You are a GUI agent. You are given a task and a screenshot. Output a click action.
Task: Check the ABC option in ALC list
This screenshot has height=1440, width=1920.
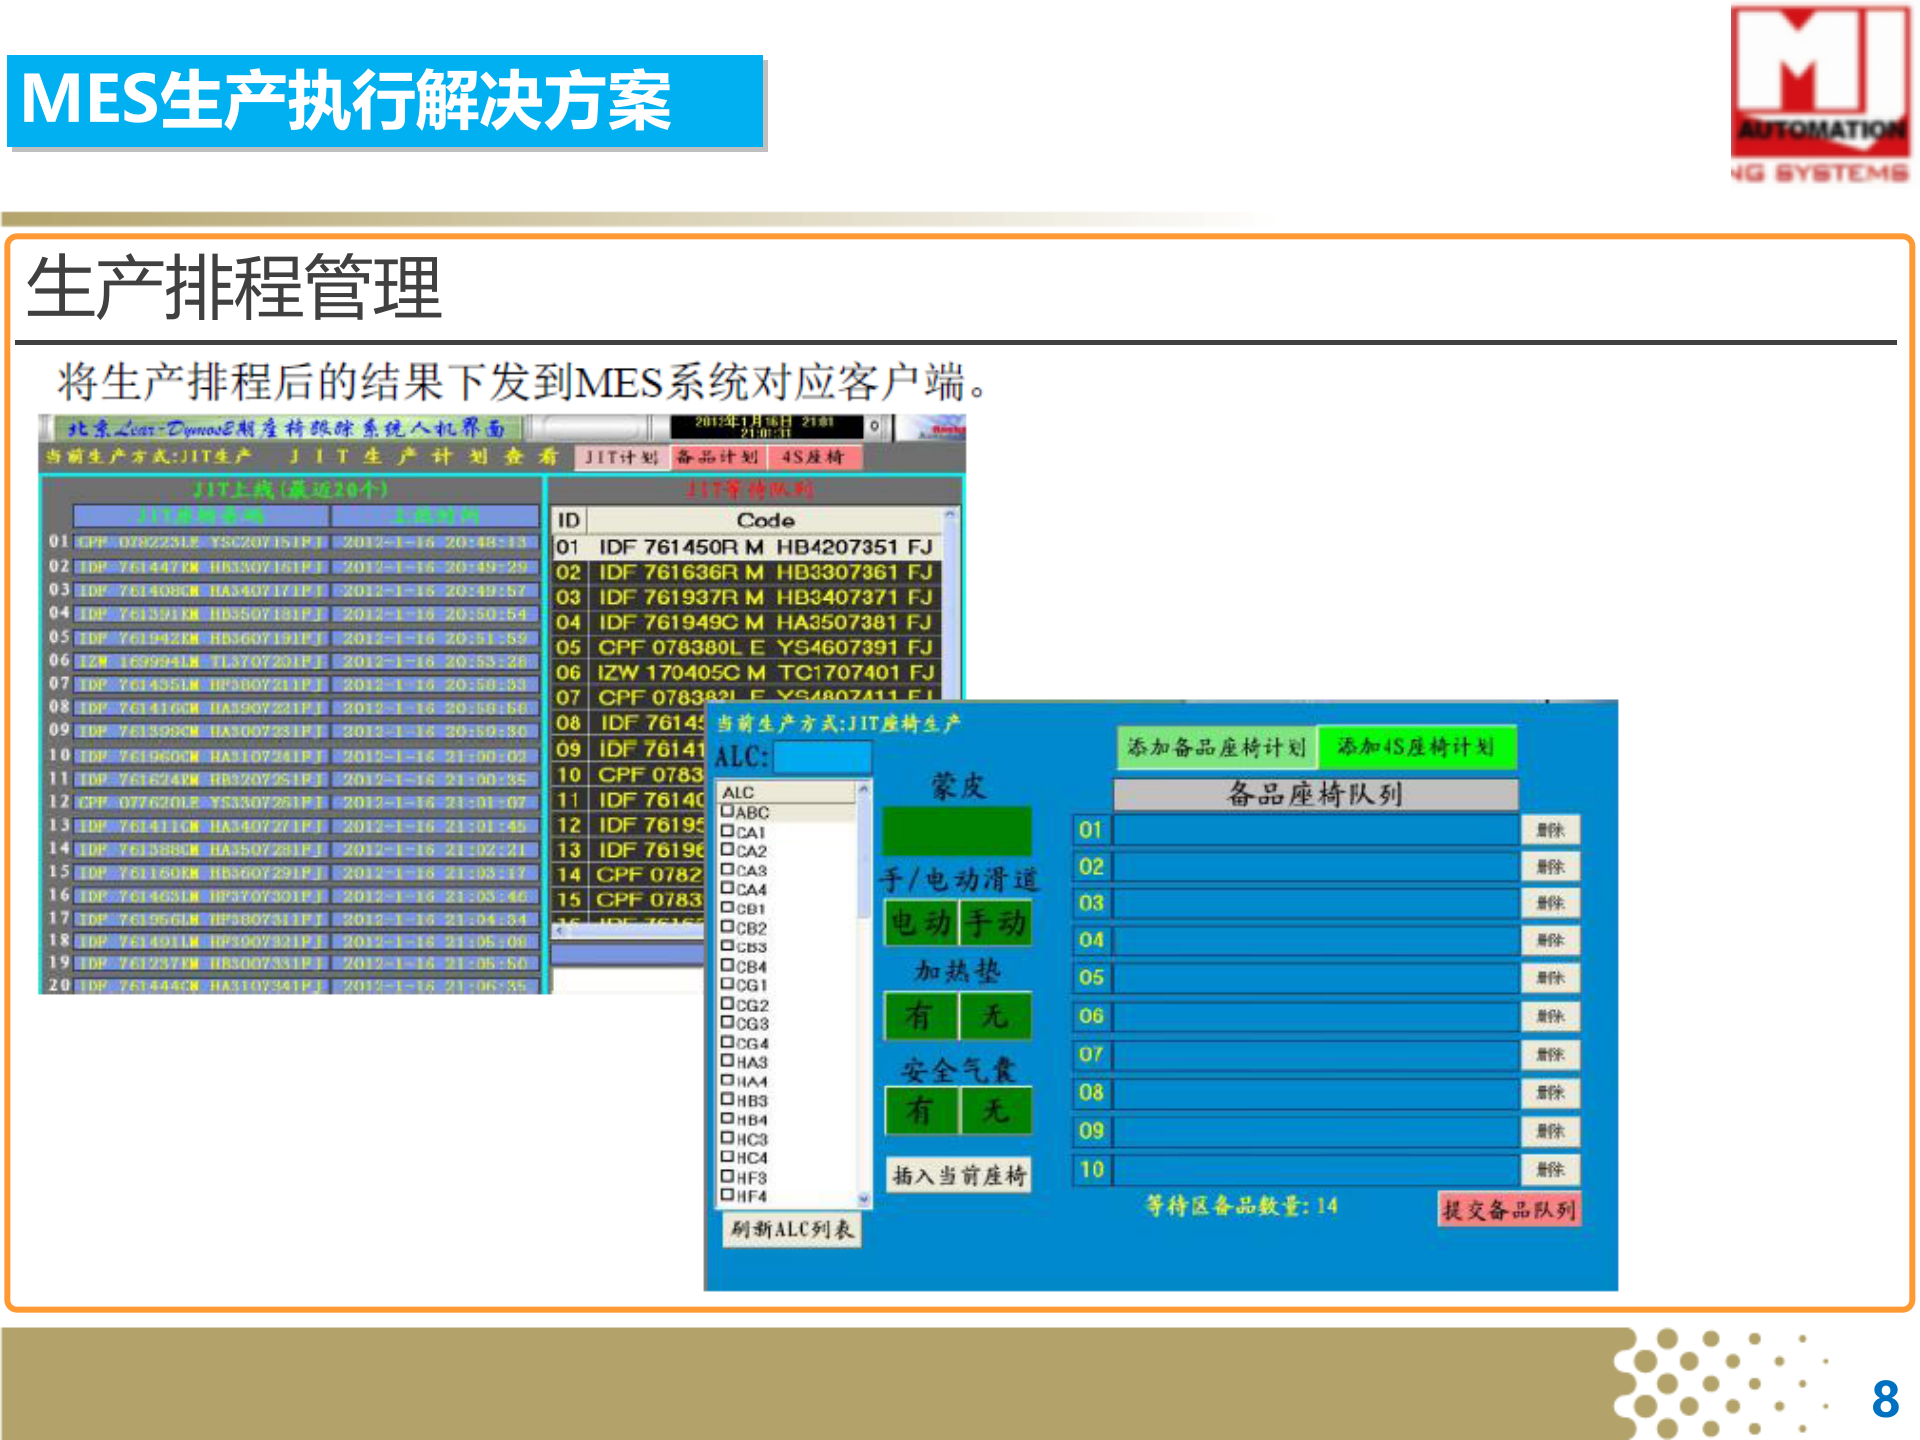[x=727, y=813]
